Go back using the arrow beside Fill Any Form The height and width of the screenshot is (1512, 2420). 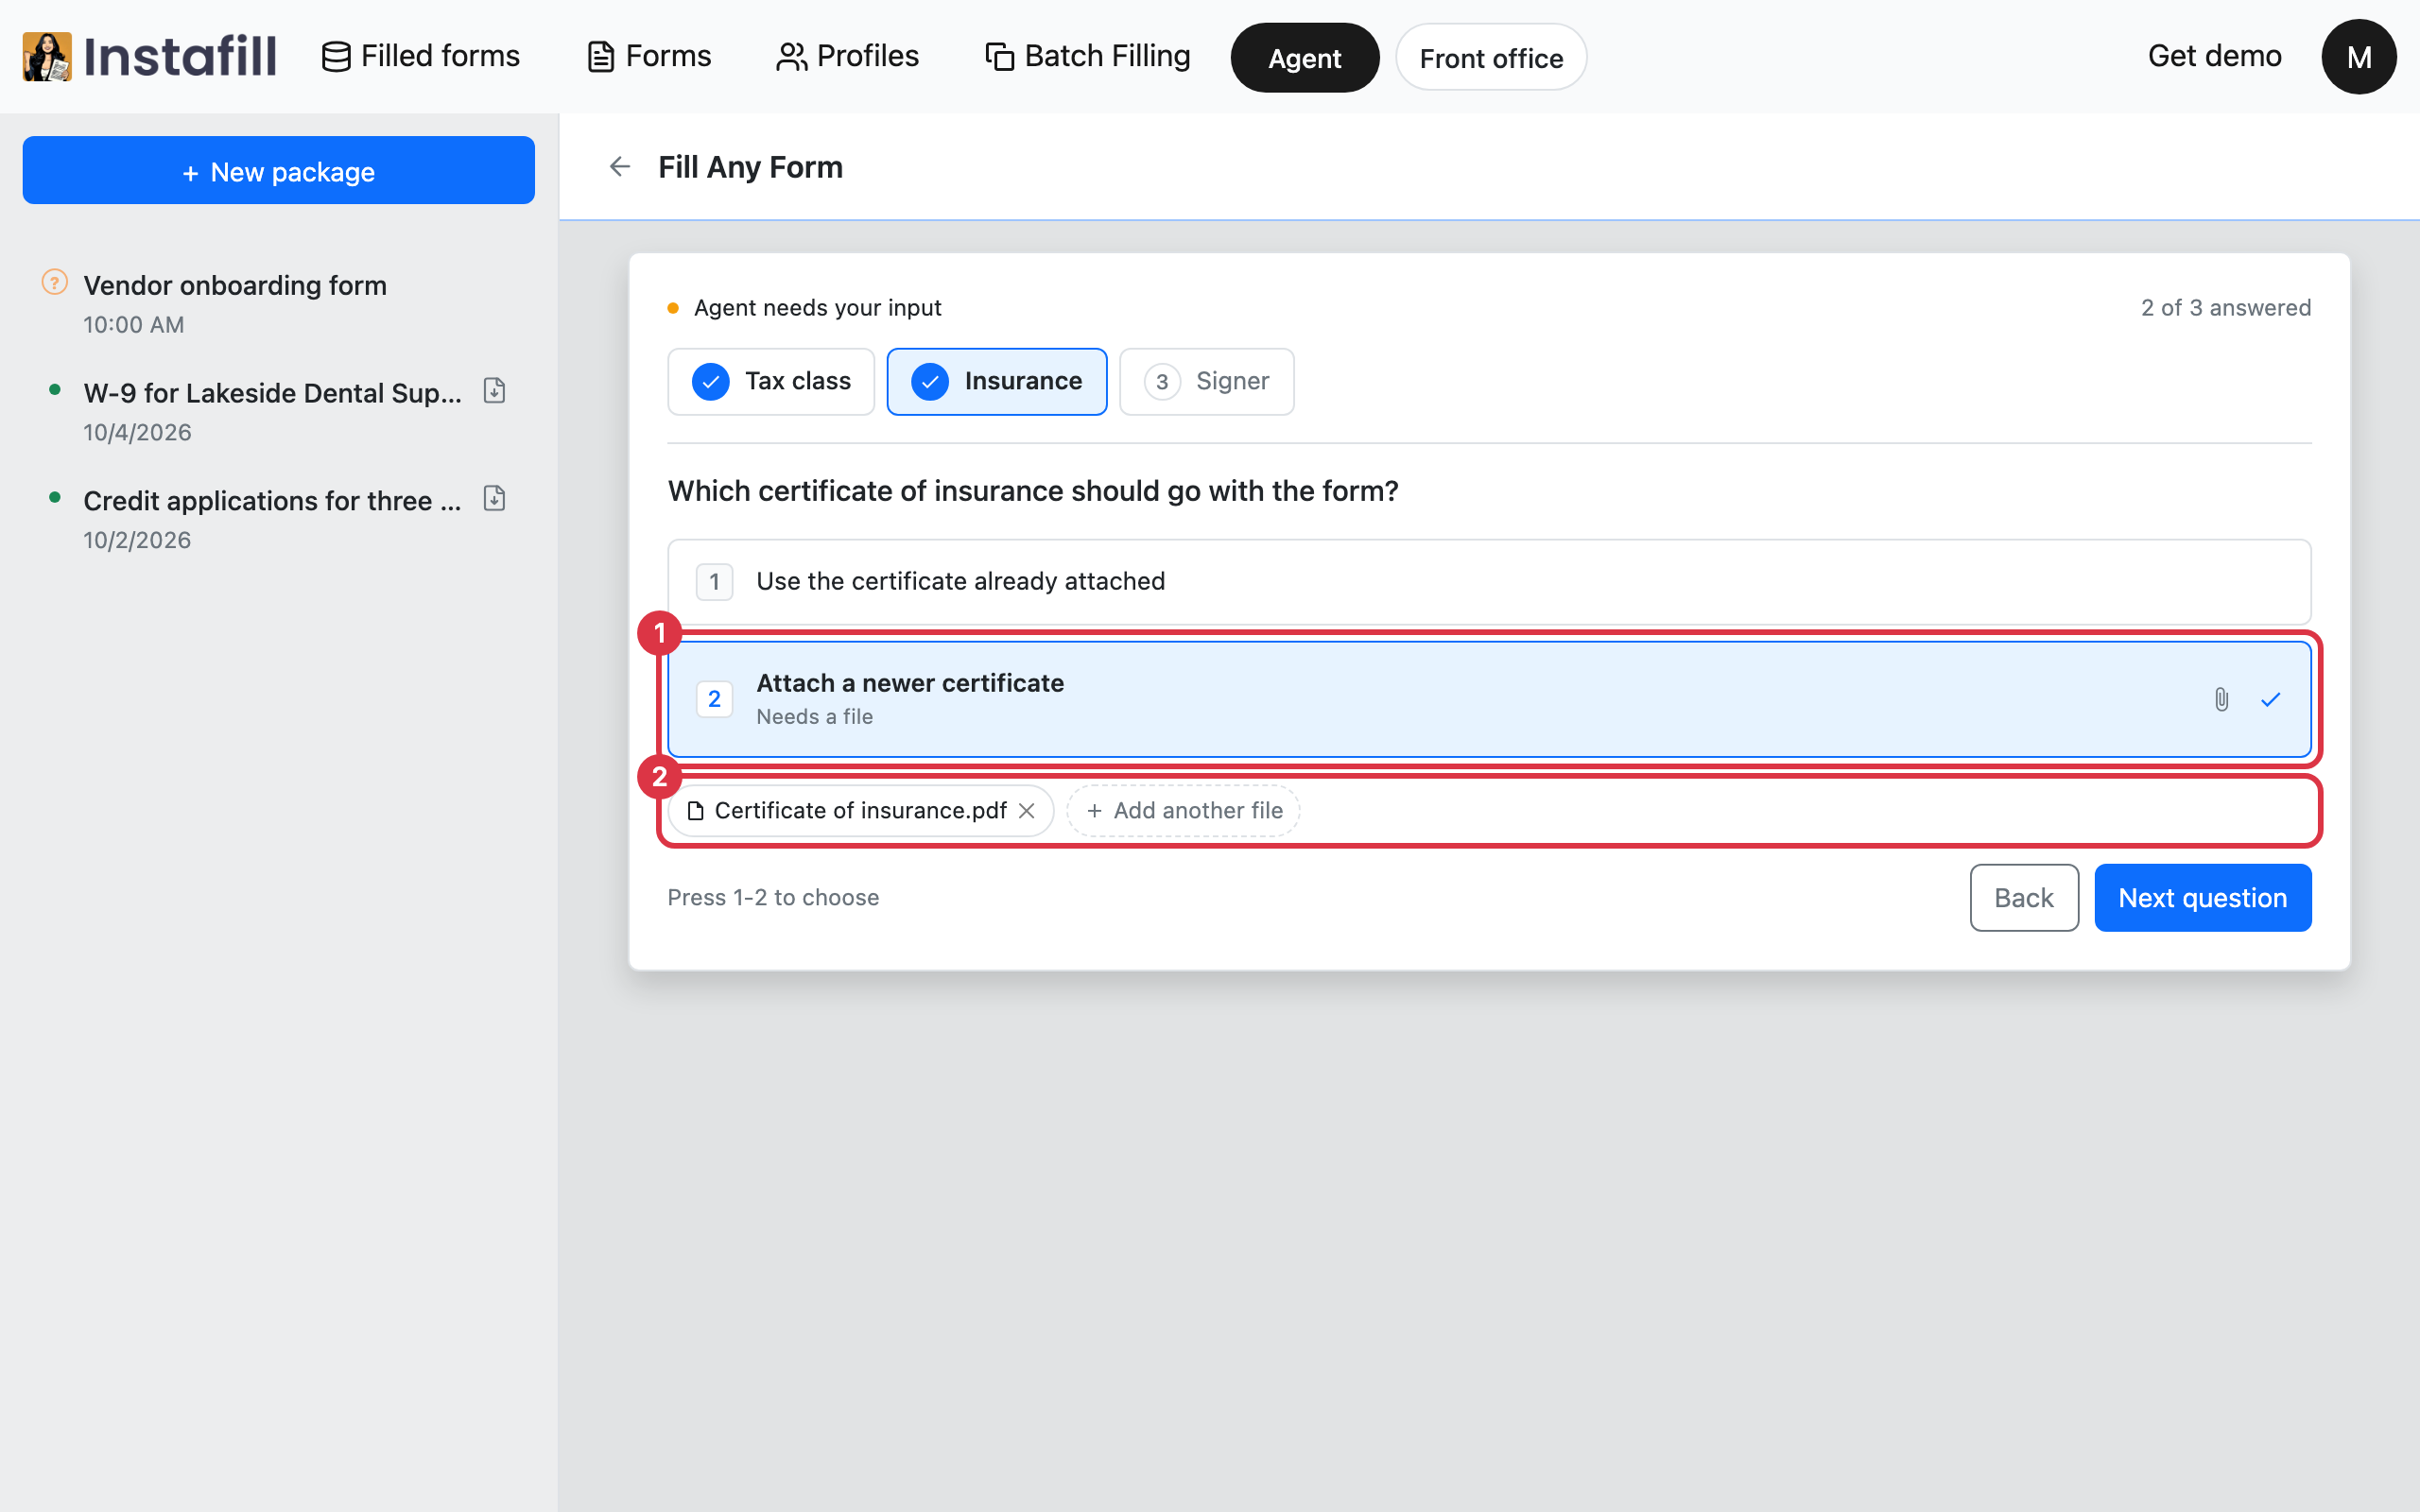(620, 167)
